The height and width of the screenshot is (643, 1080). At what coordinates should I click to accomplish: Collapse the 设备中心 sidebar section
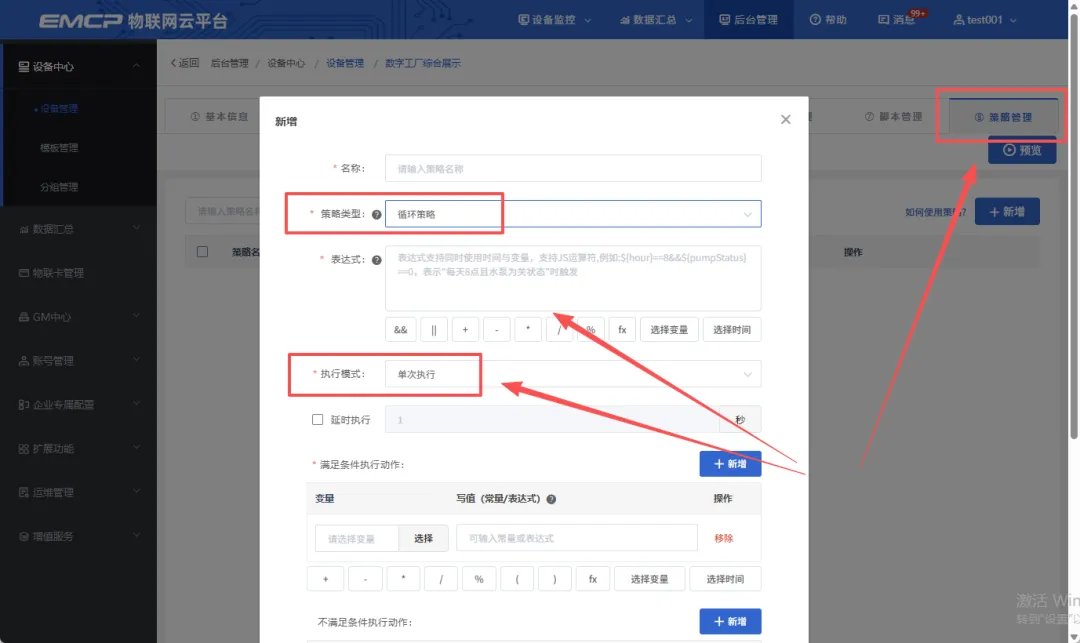click(79, 67)
